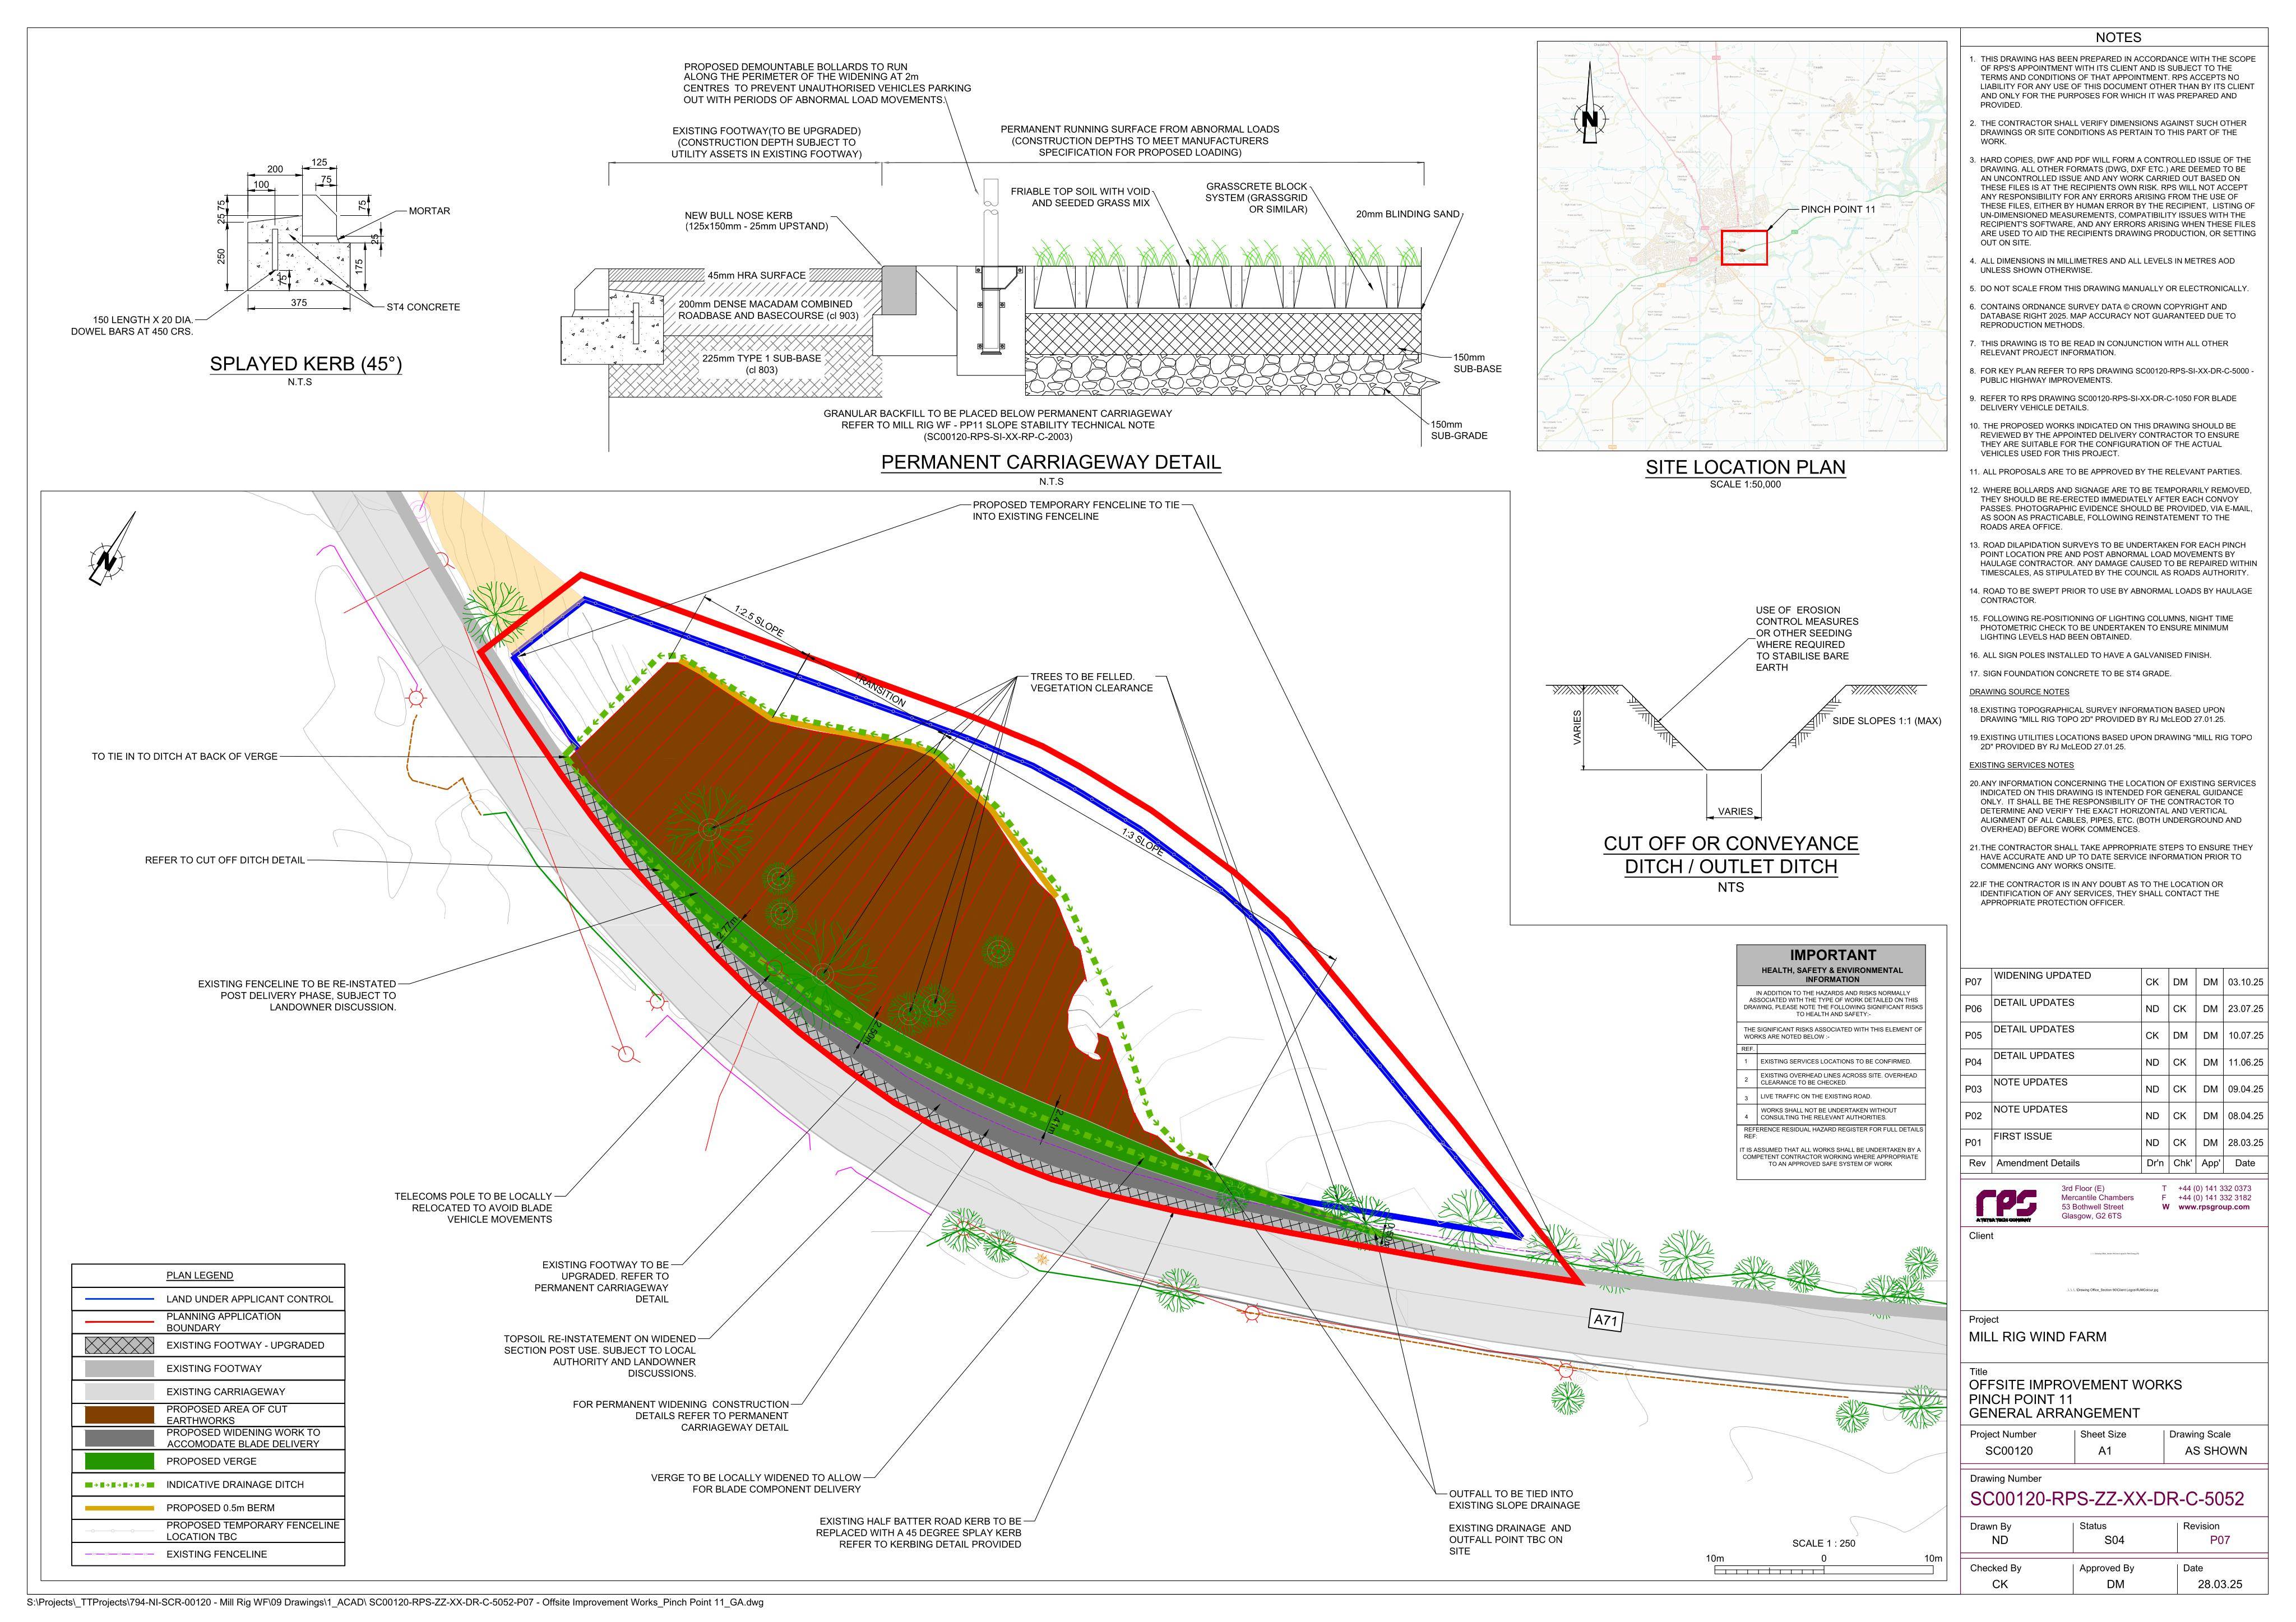Click the SIDE SLOPES 1:1 (MAX) label
2296x1622 pixels.
coord(1886,721)
